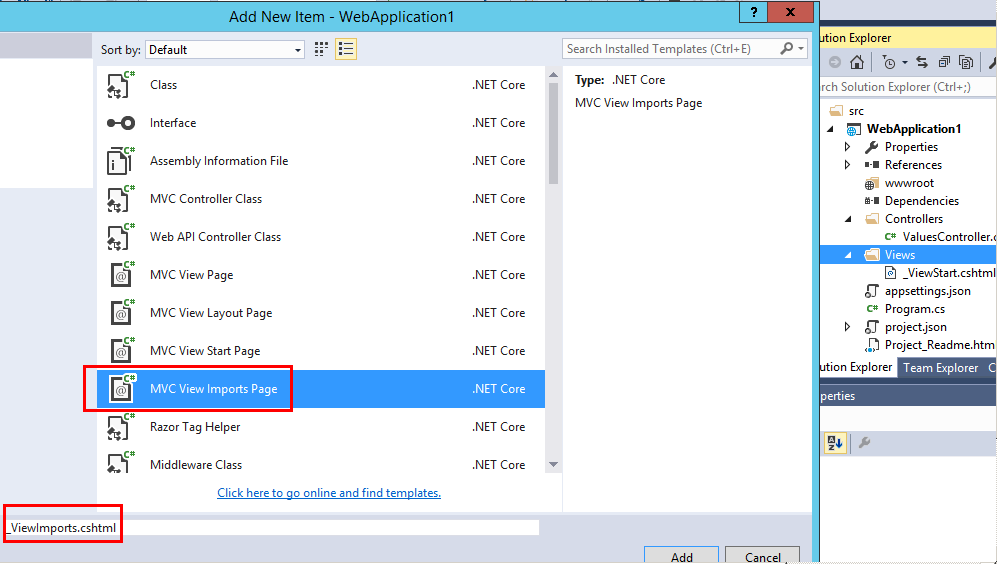Switch template list to medium list view

346,49
